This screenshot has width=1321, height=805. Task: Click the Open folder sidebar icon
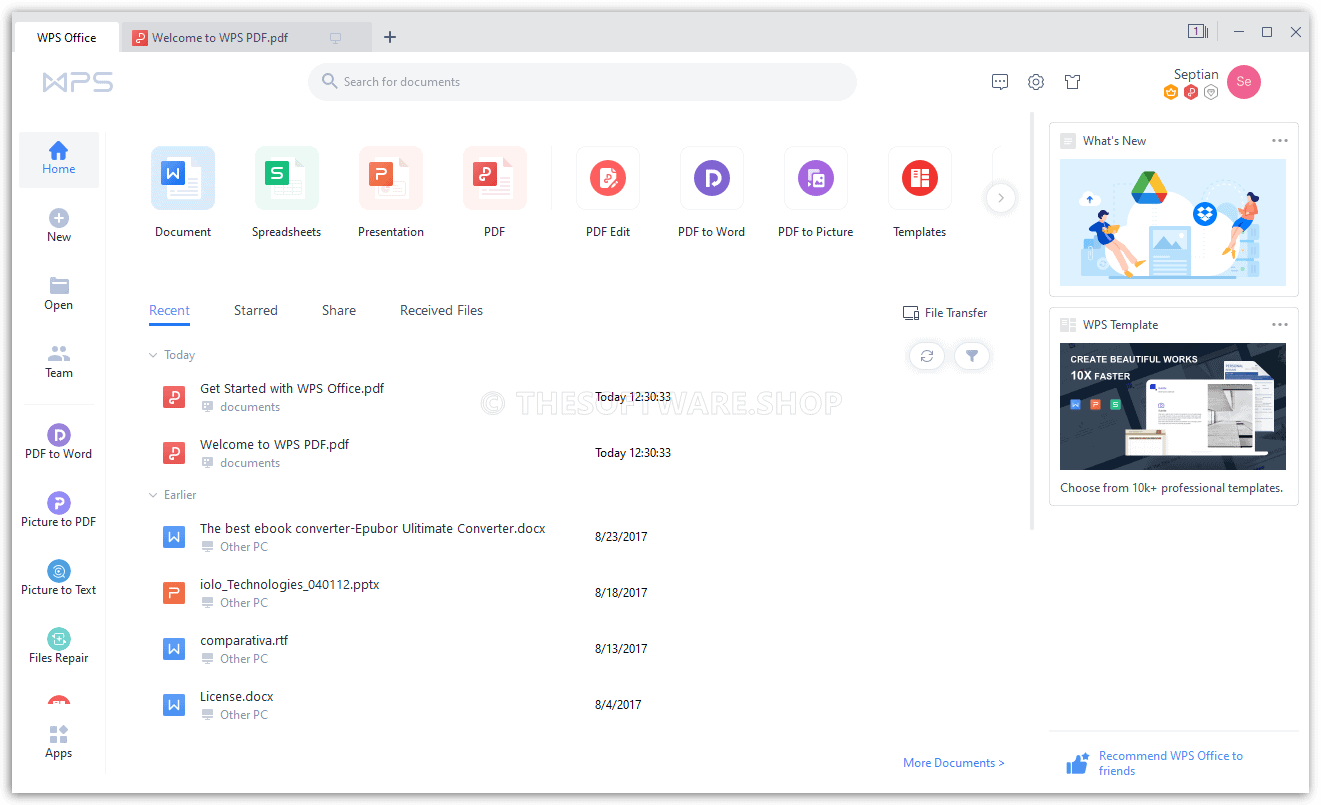point(59,286)
